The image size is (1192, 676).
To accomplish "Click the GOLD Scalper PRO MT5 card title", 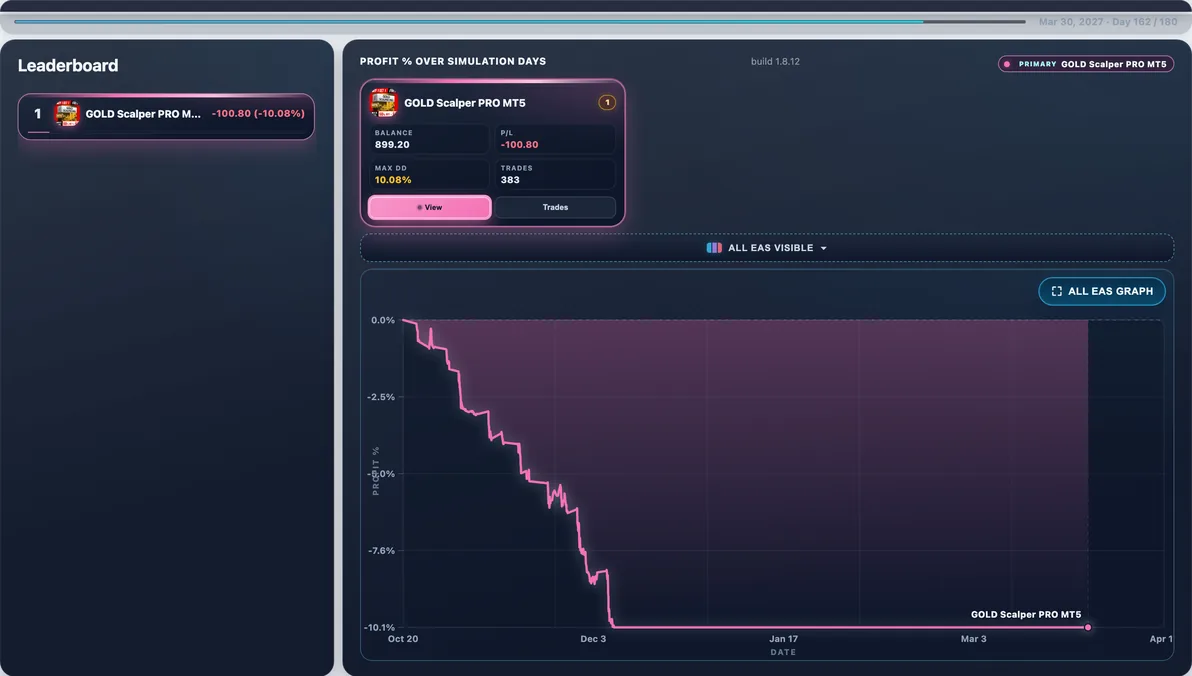I will pyautogui.click(x=464, y=103).
